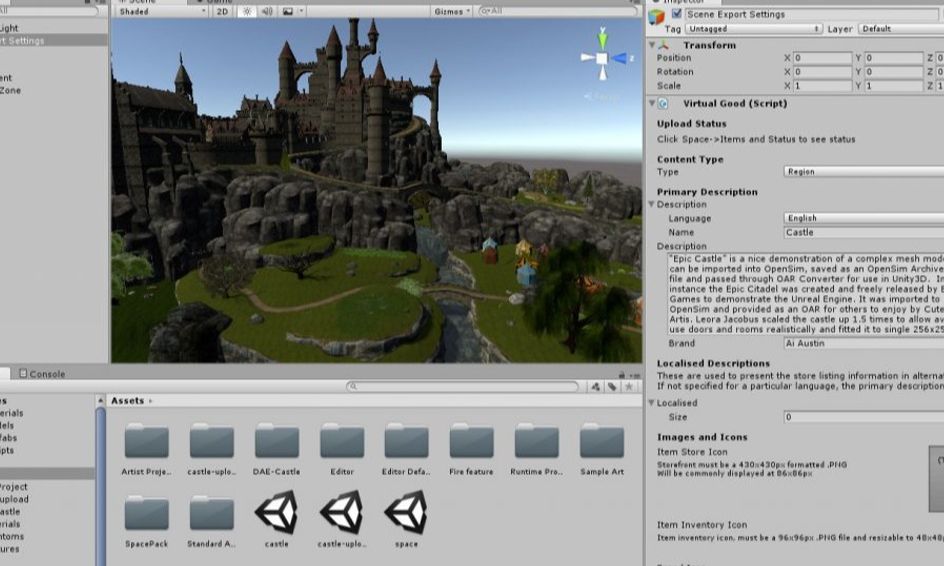The height and width of the screenshot is (566, 944).
Task: Select the Fire feature folder
Action: tap(471, 449)
